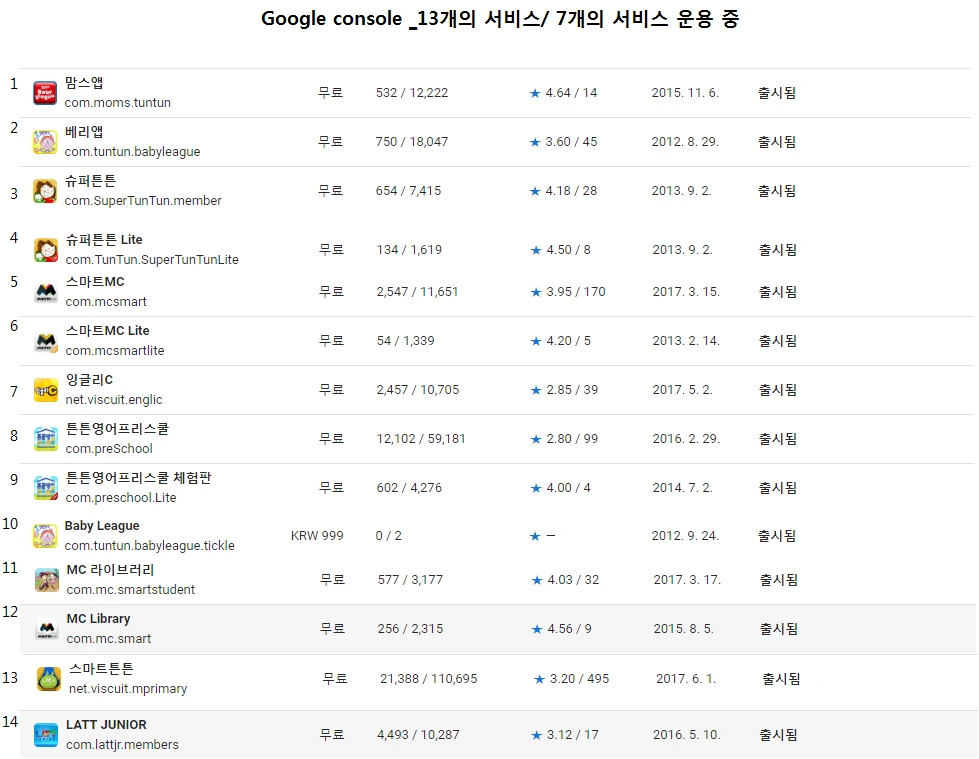This screenshot has height=759, width=979.
Task: Click the rating star next to 3.12 / 17
Action: coord(536,735)
